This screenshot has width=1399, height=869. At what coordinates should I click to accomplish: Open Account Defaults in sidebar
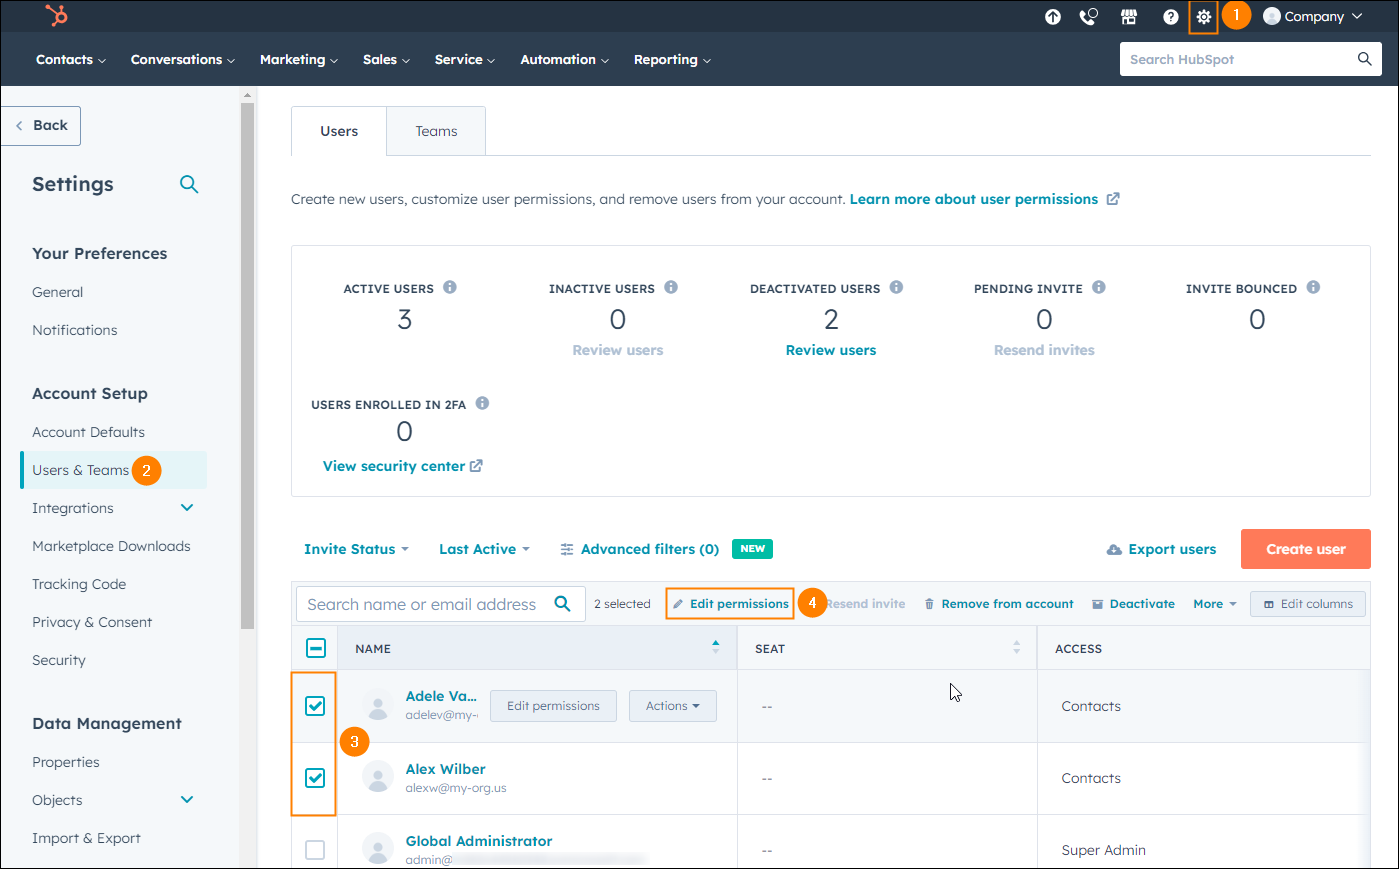click(x=88, y=432)
